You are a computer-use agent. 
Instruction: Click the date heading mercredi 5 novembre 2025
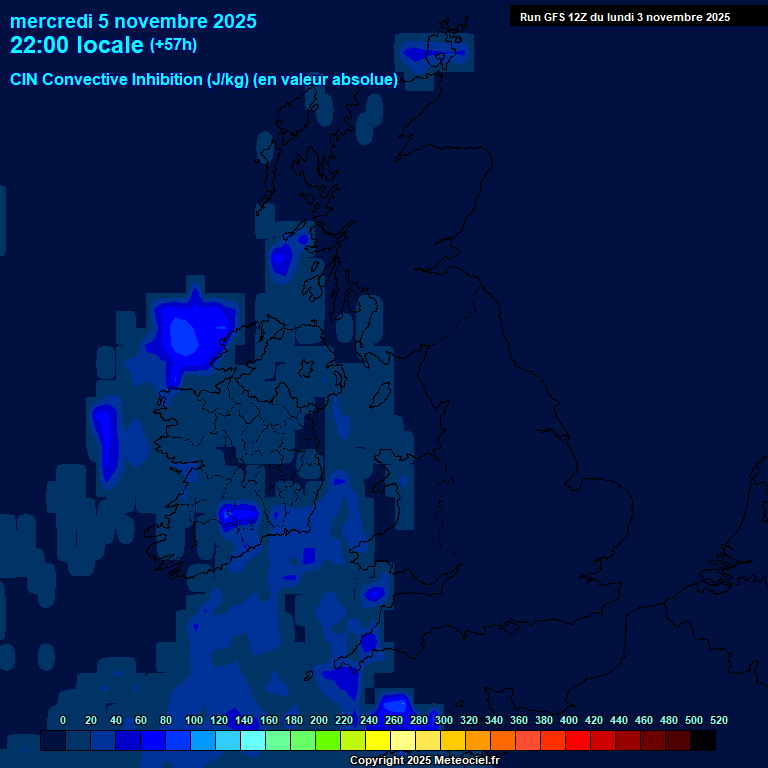coord(133,21)
